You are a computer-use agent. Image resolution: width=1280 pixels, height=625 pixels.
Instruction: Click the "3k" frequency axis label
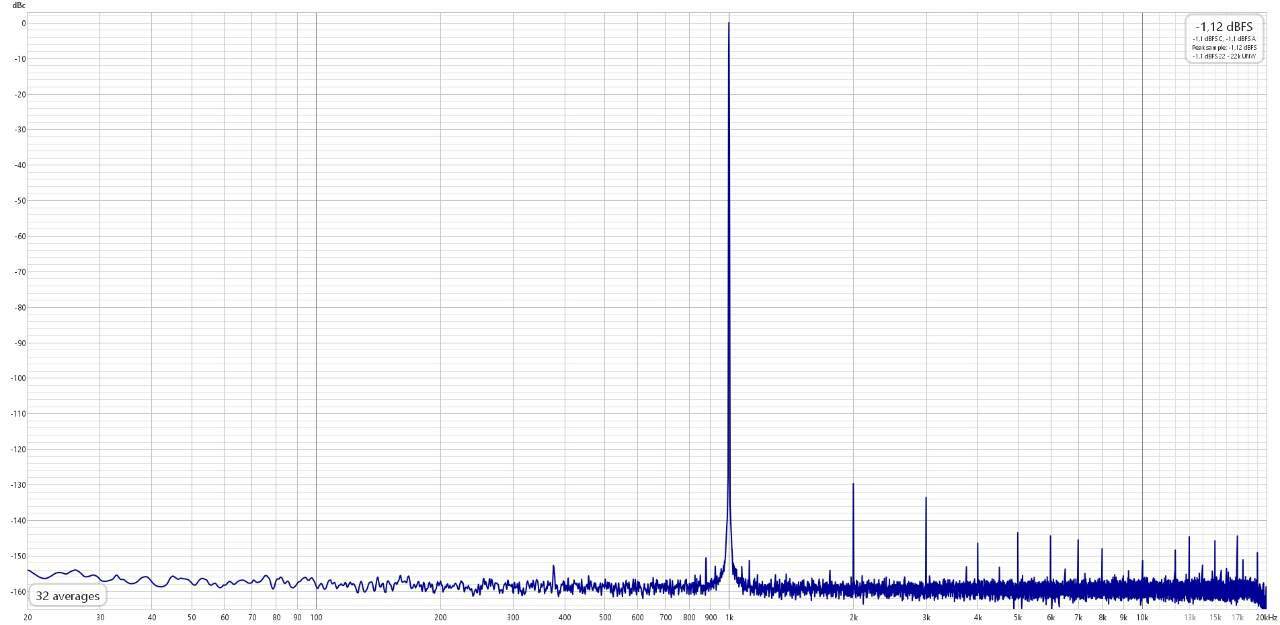926,617
